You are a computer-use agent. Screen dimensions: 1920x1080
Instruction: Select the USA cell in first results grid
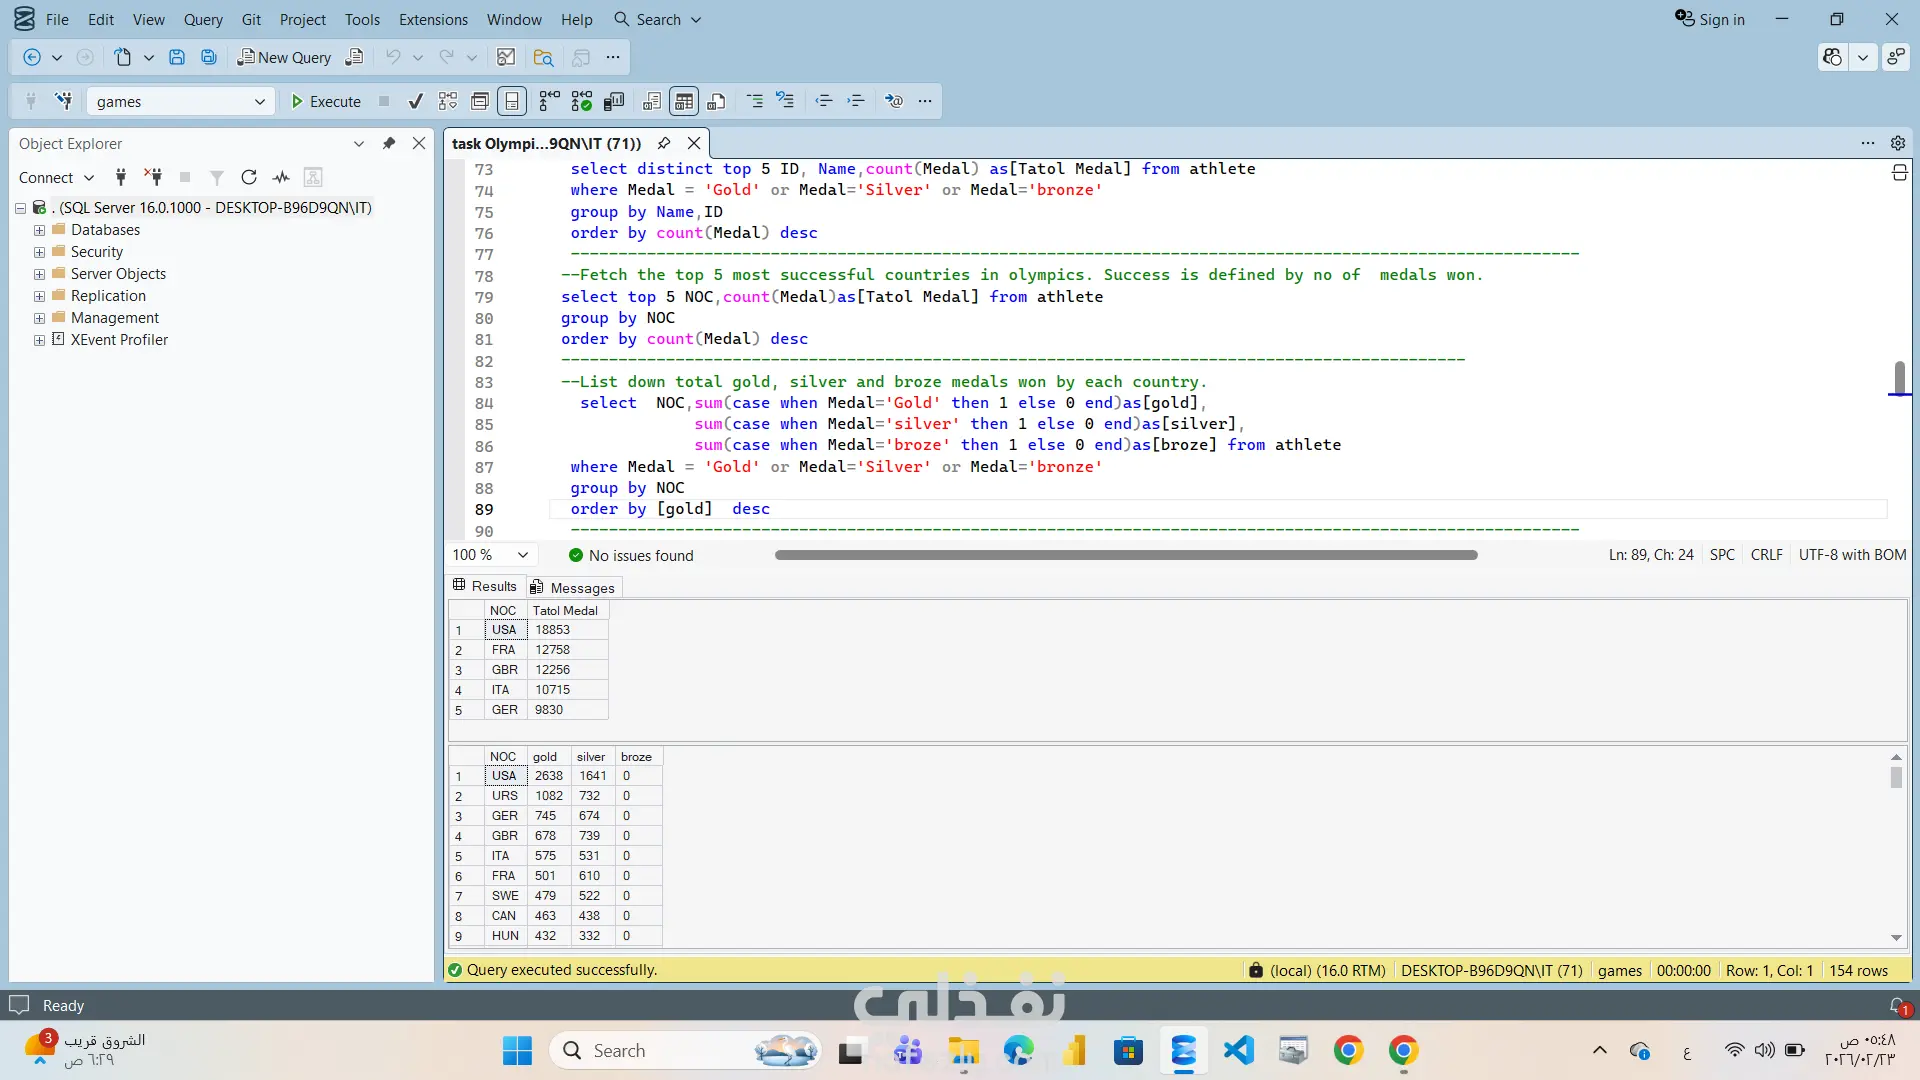pos(504,630)
